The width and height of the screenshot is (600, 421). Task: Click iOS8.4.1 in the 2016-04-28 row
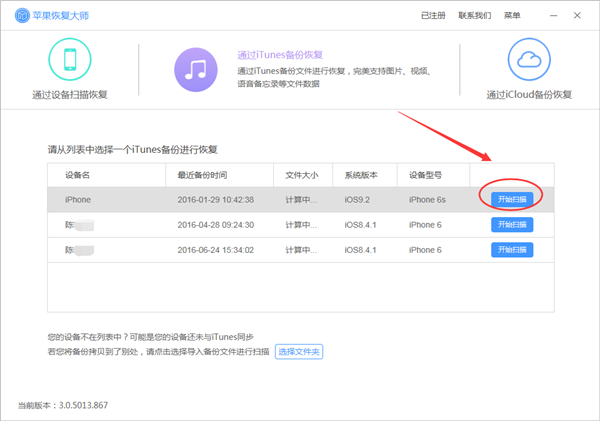click(360, 225)
